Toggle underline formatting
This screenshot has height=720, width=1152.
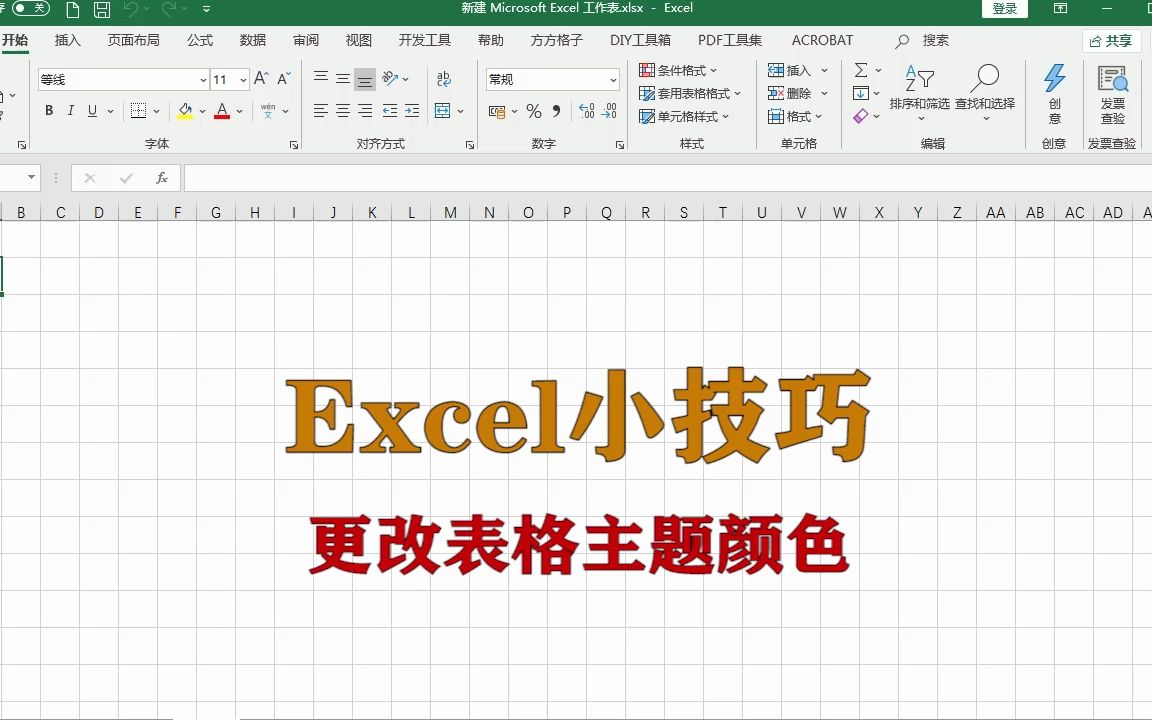[91, 110]
